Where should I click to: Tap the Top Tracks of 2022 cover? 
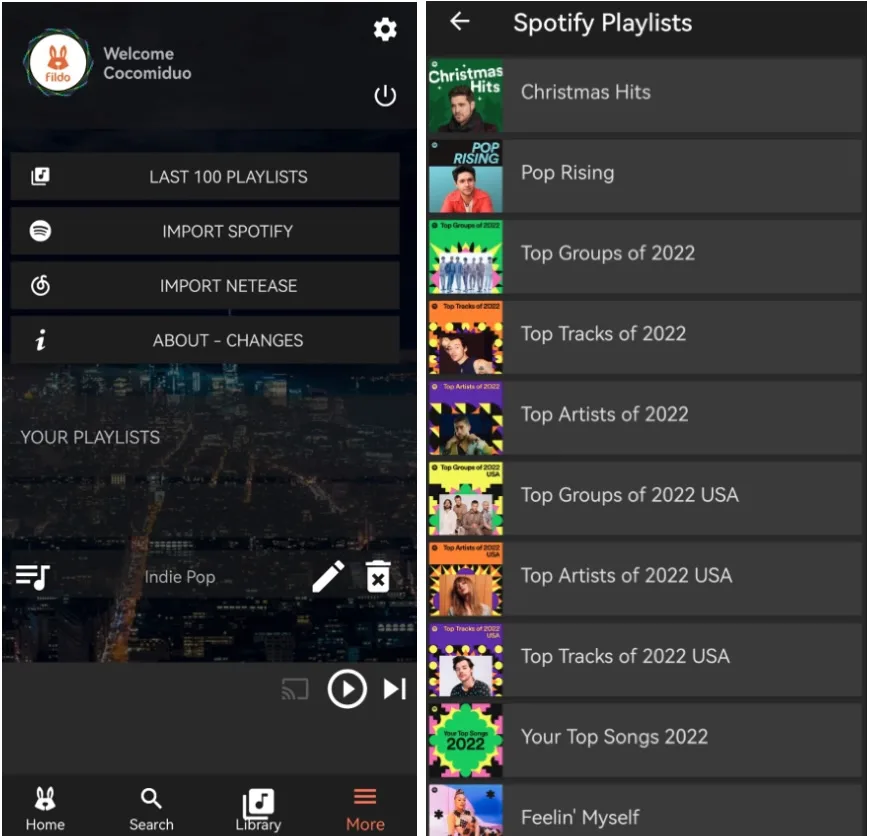pyautogui.click(x=466, y=337)
